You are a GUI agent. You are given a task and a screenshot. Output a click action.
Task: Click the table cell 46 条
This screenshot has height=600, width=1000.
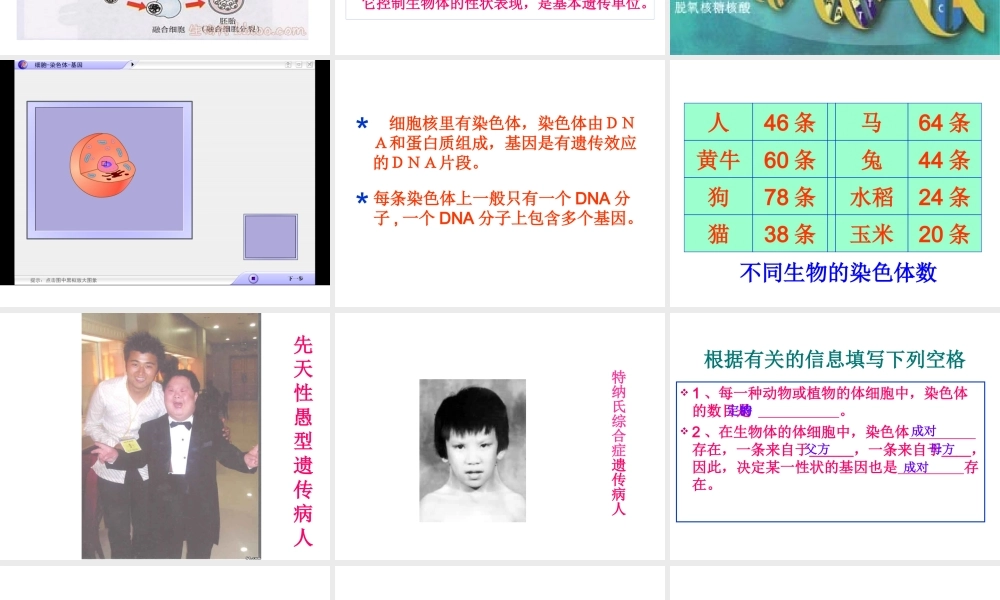[790, 122]
